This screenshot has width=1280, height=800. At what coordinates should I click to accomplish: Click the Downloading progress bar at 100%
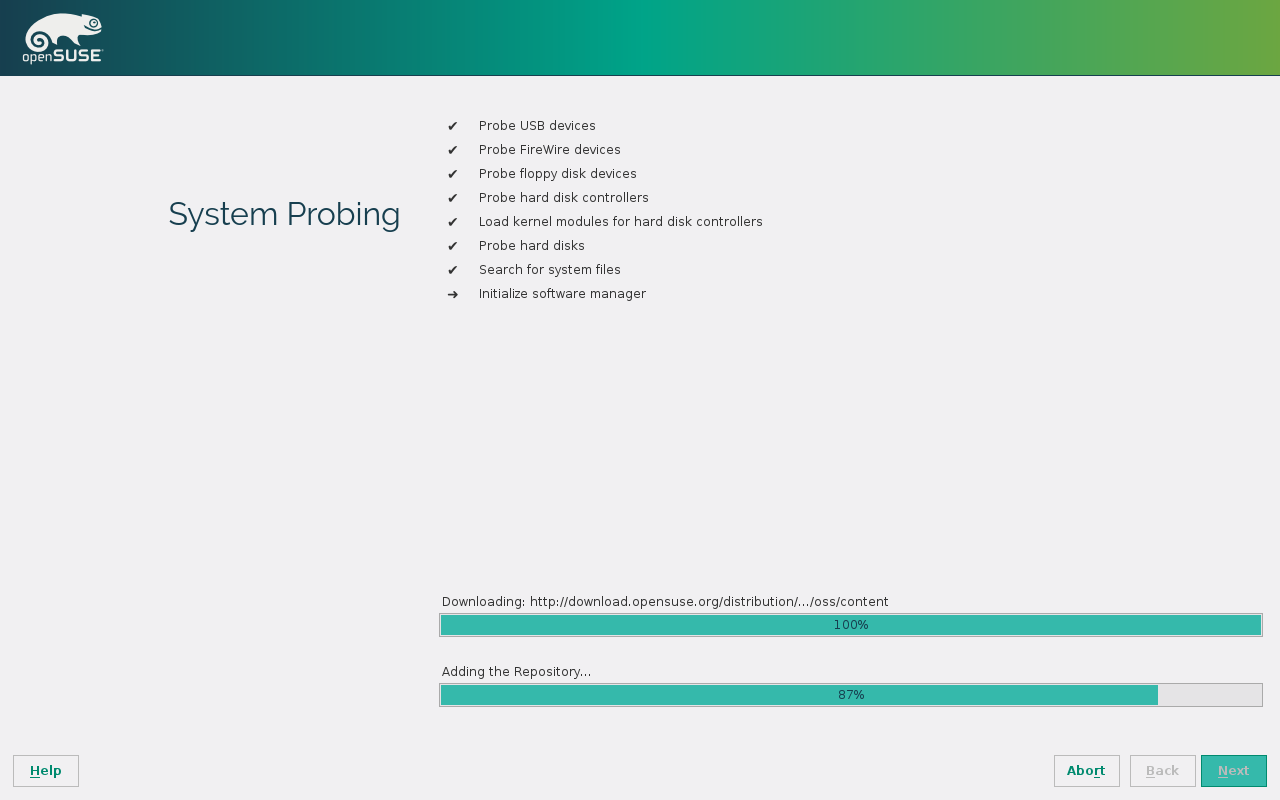click(x=850, y=625)
